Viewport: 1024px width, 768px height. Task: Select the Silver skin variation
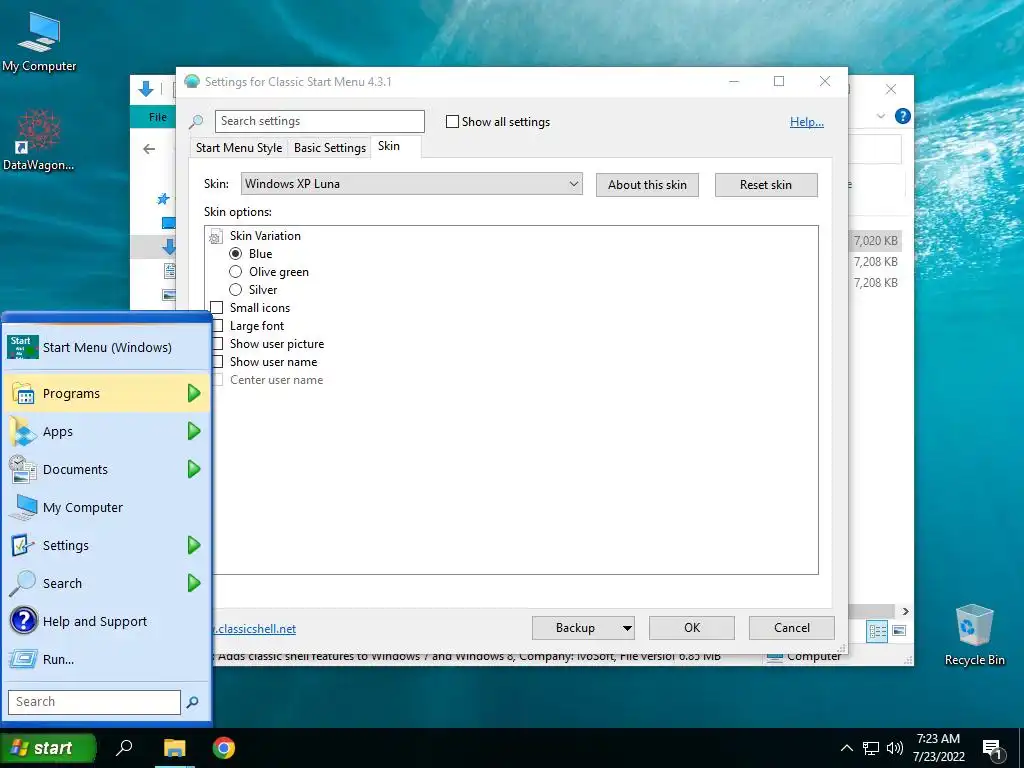coord(236,289)
